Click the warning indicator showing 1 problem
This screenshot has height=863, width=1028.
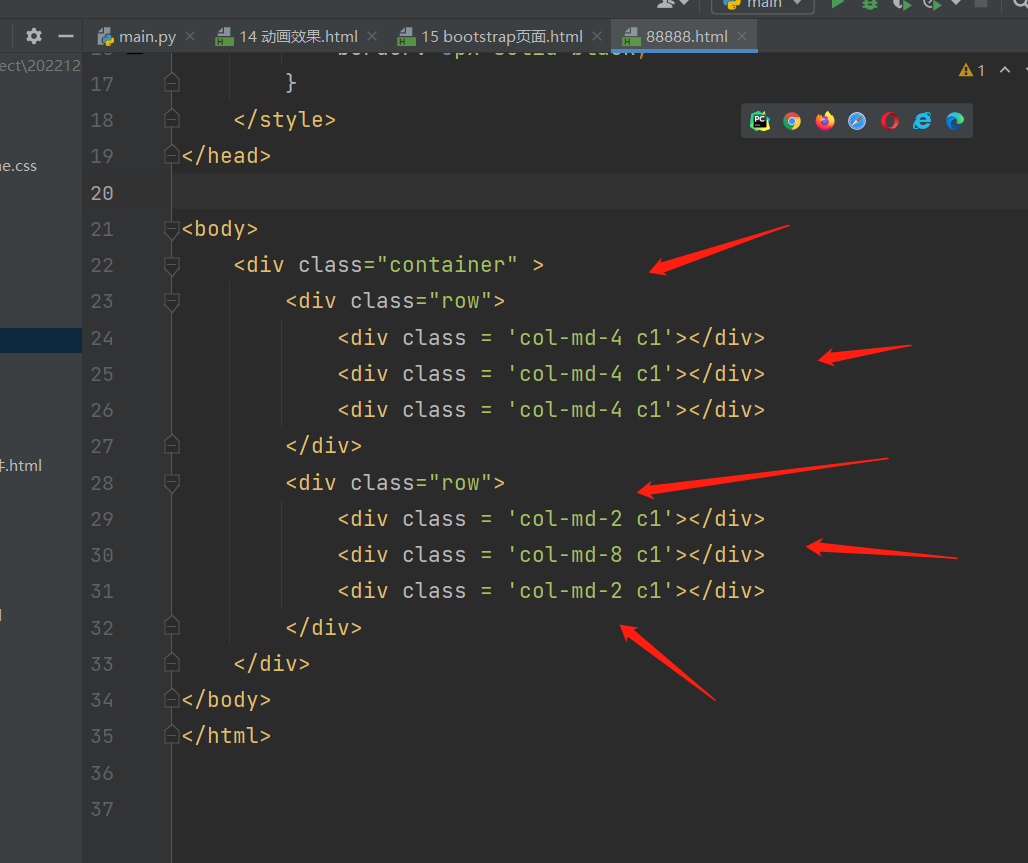(972, 70)
